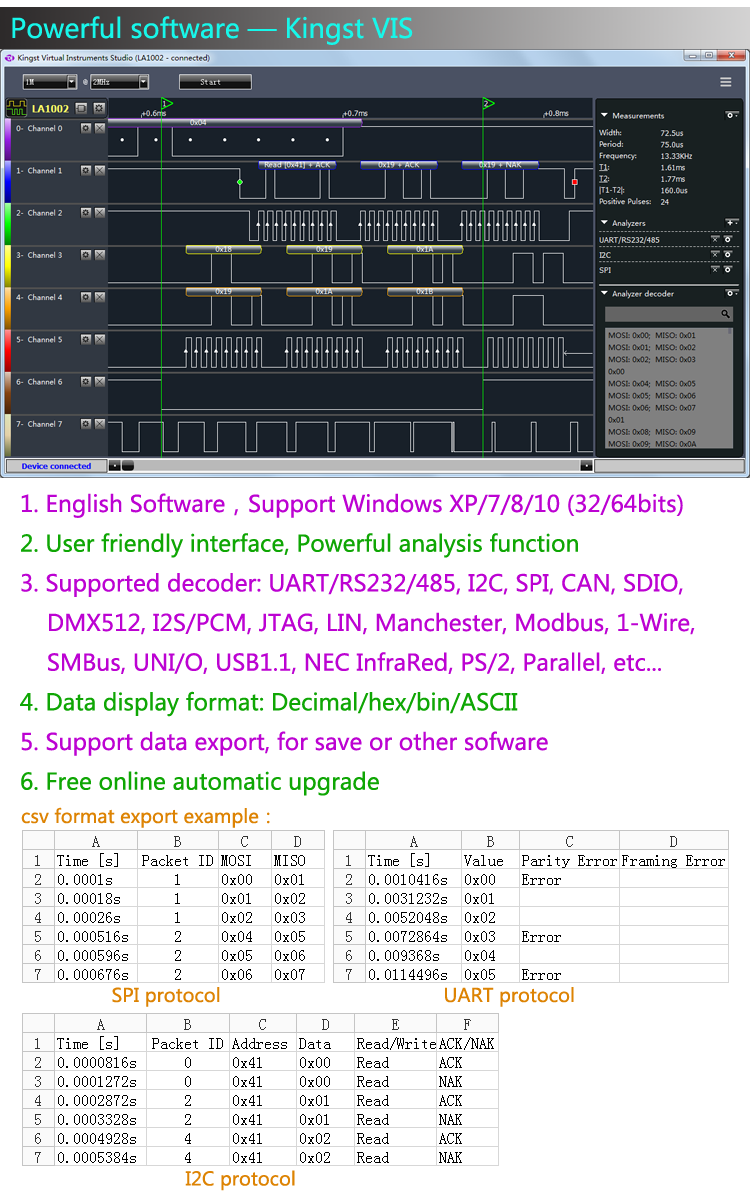
Task: Open SPI analyzer settings gear
Action: point(728,270)
